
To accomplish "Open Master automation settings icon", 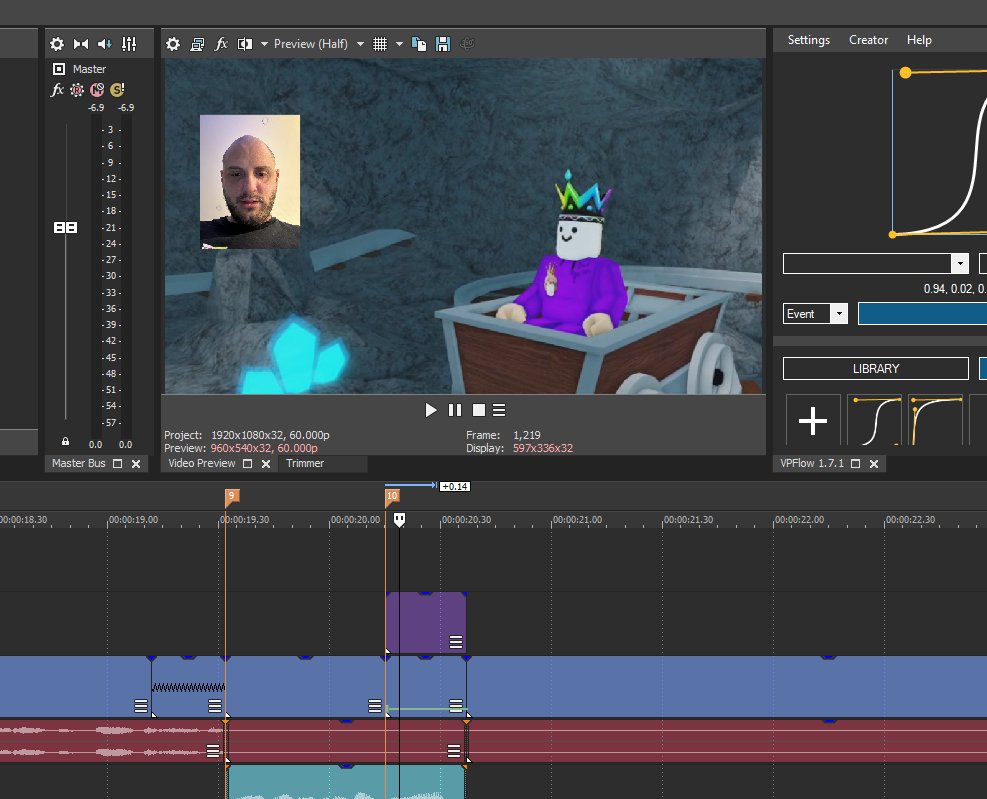I will pyautogui.click(x=77, y=89).
